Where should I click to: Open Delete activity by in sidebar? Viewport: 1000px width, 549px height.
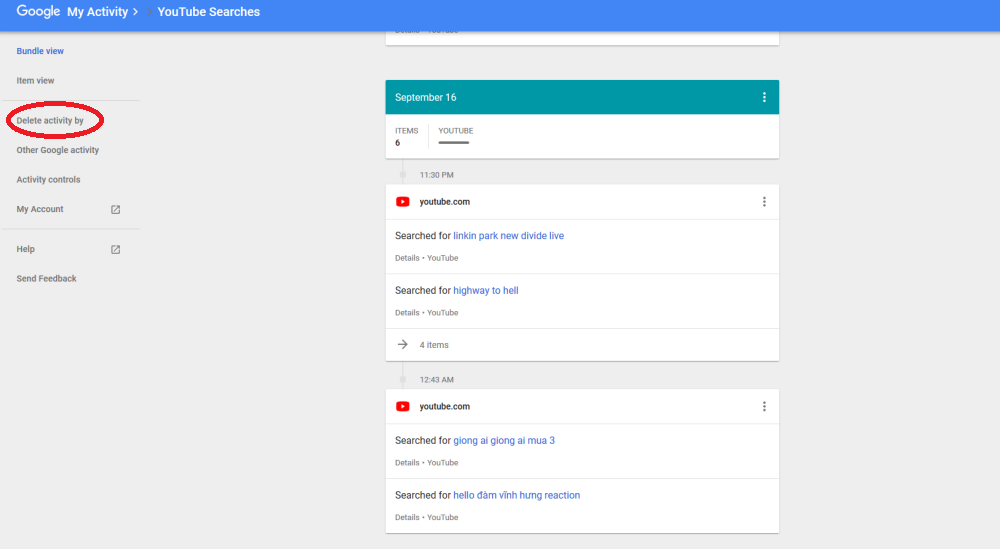click(x=50, y=121)
